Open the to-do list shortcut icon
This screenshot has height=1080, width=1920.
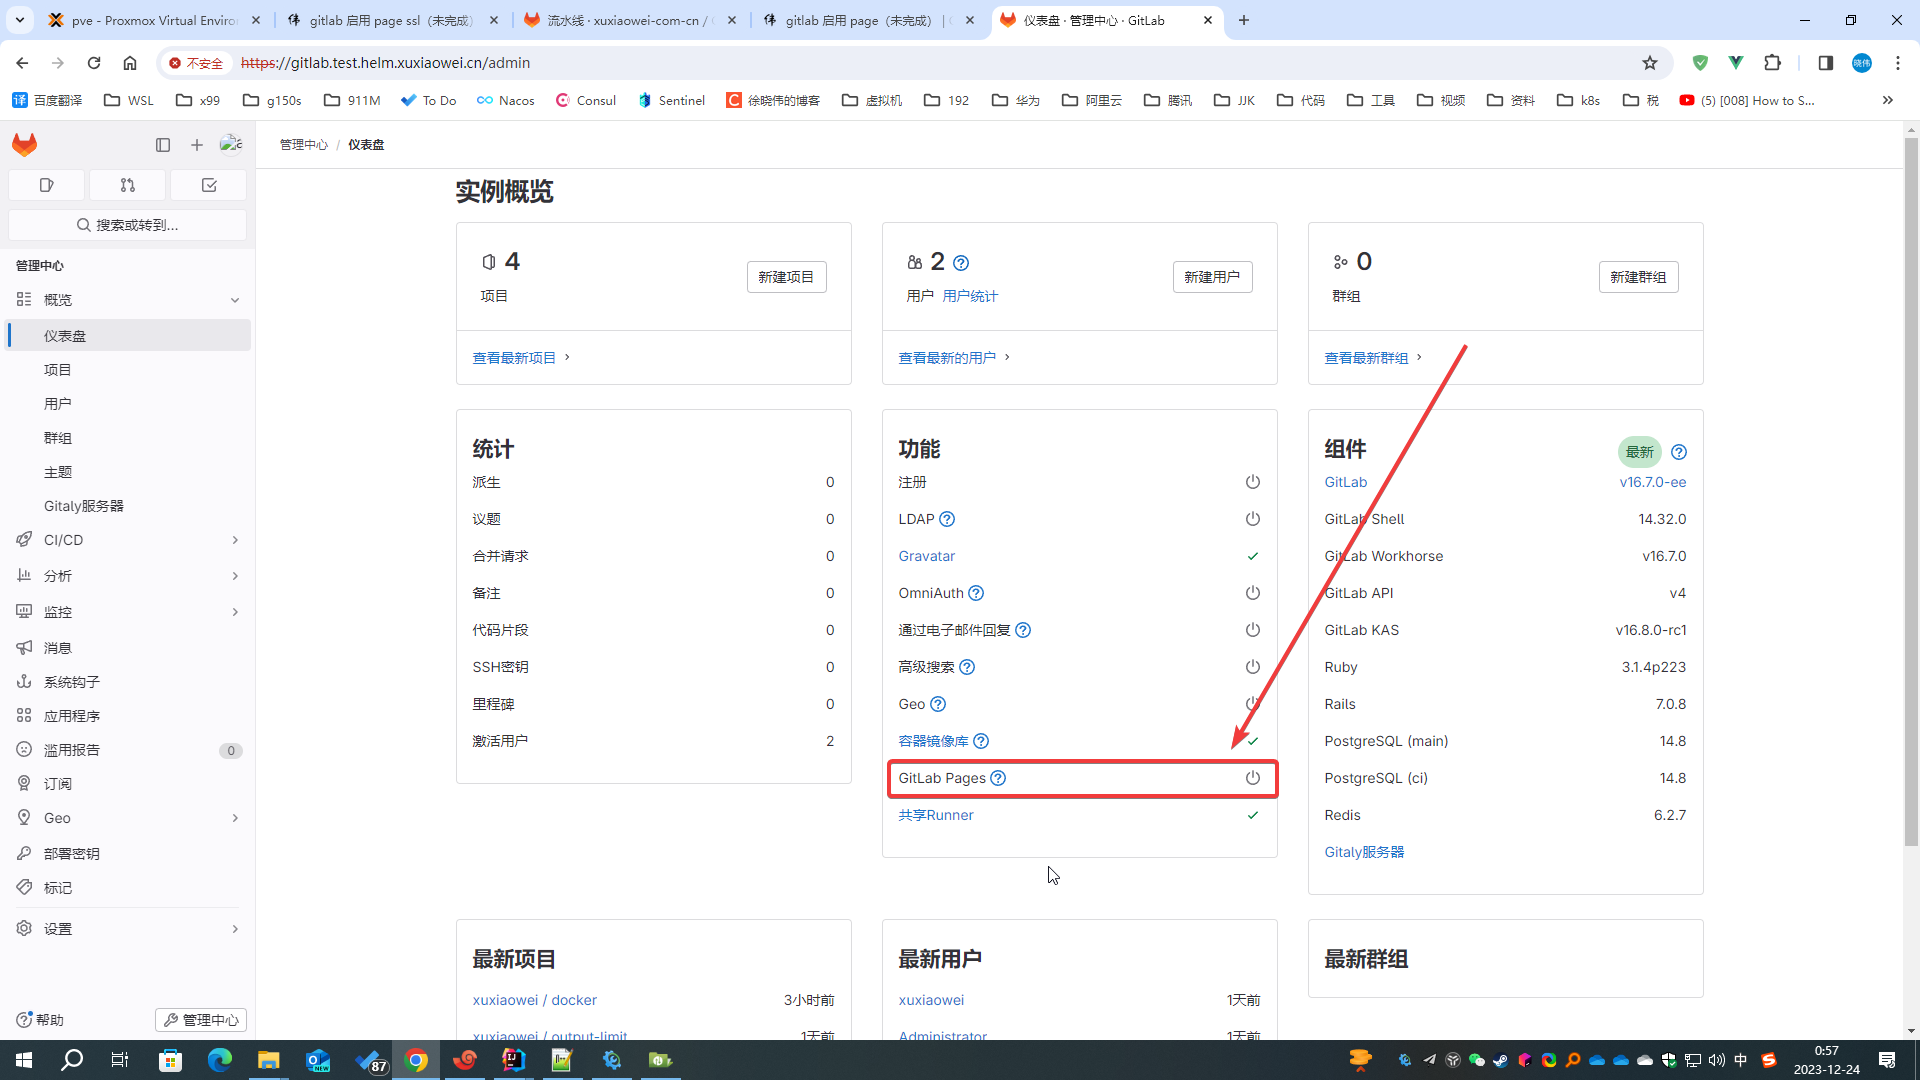[209, 185]
